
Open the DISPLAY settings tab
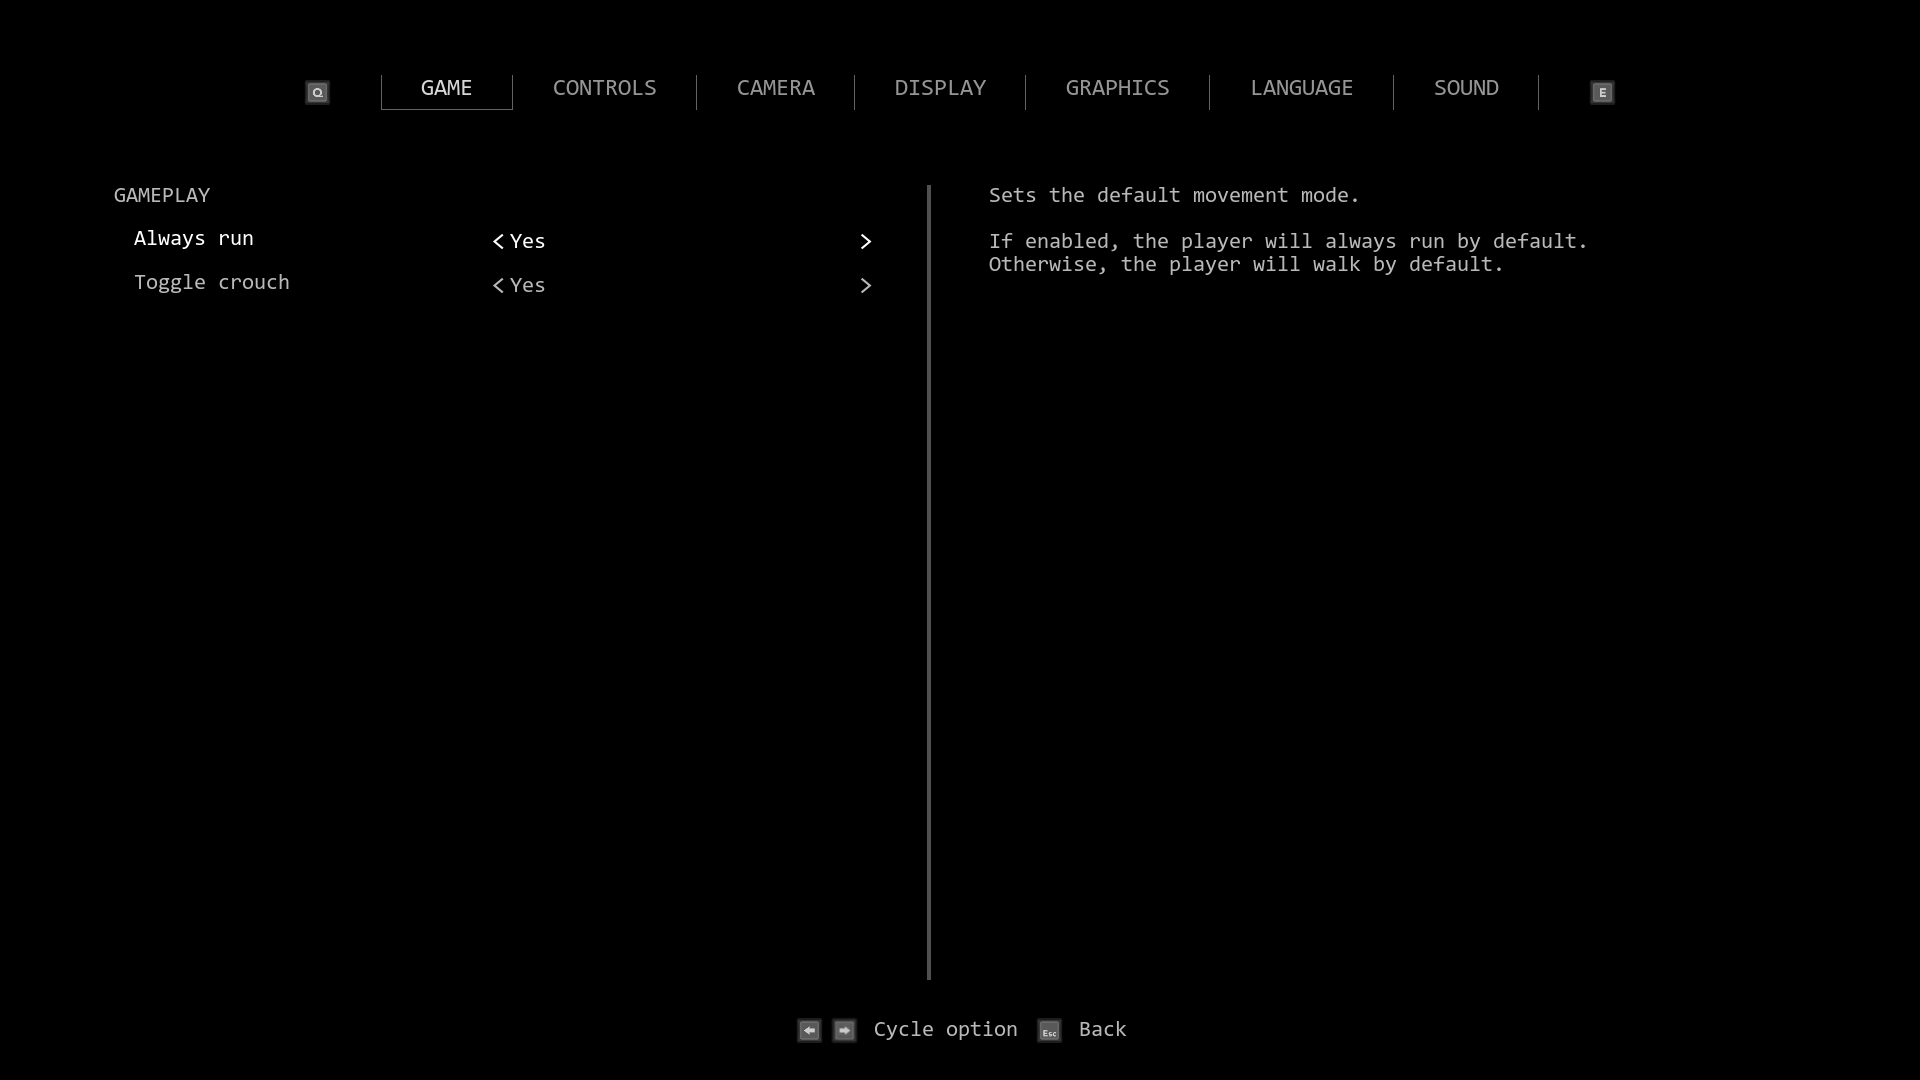(x=940, y=88)
